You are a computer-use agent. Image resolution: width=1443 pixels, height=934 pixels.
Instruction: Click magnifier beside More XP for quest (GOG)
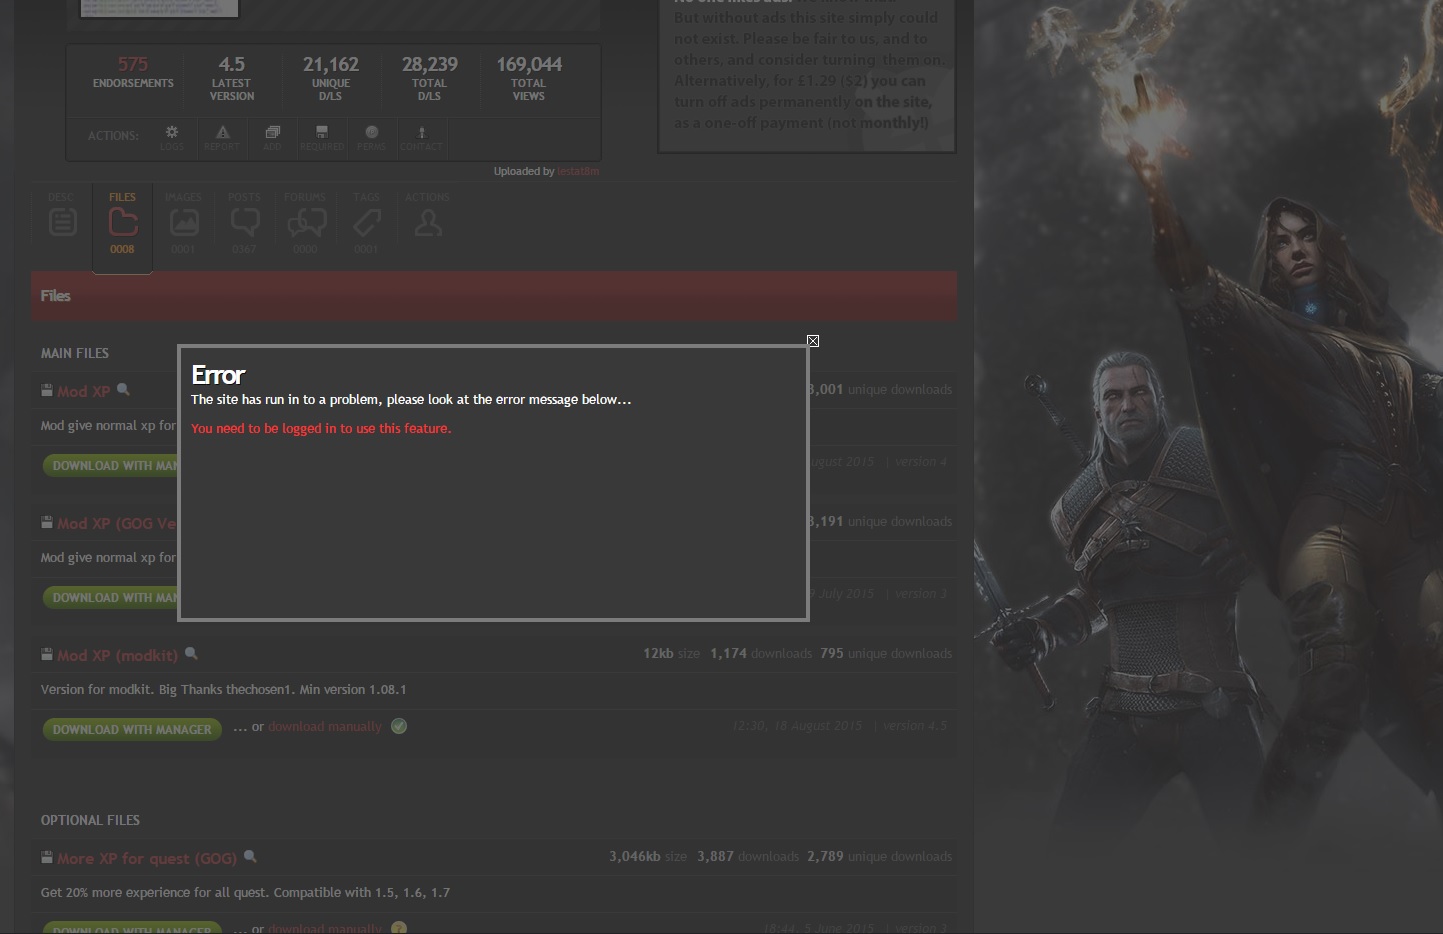(x=250, y=856)
